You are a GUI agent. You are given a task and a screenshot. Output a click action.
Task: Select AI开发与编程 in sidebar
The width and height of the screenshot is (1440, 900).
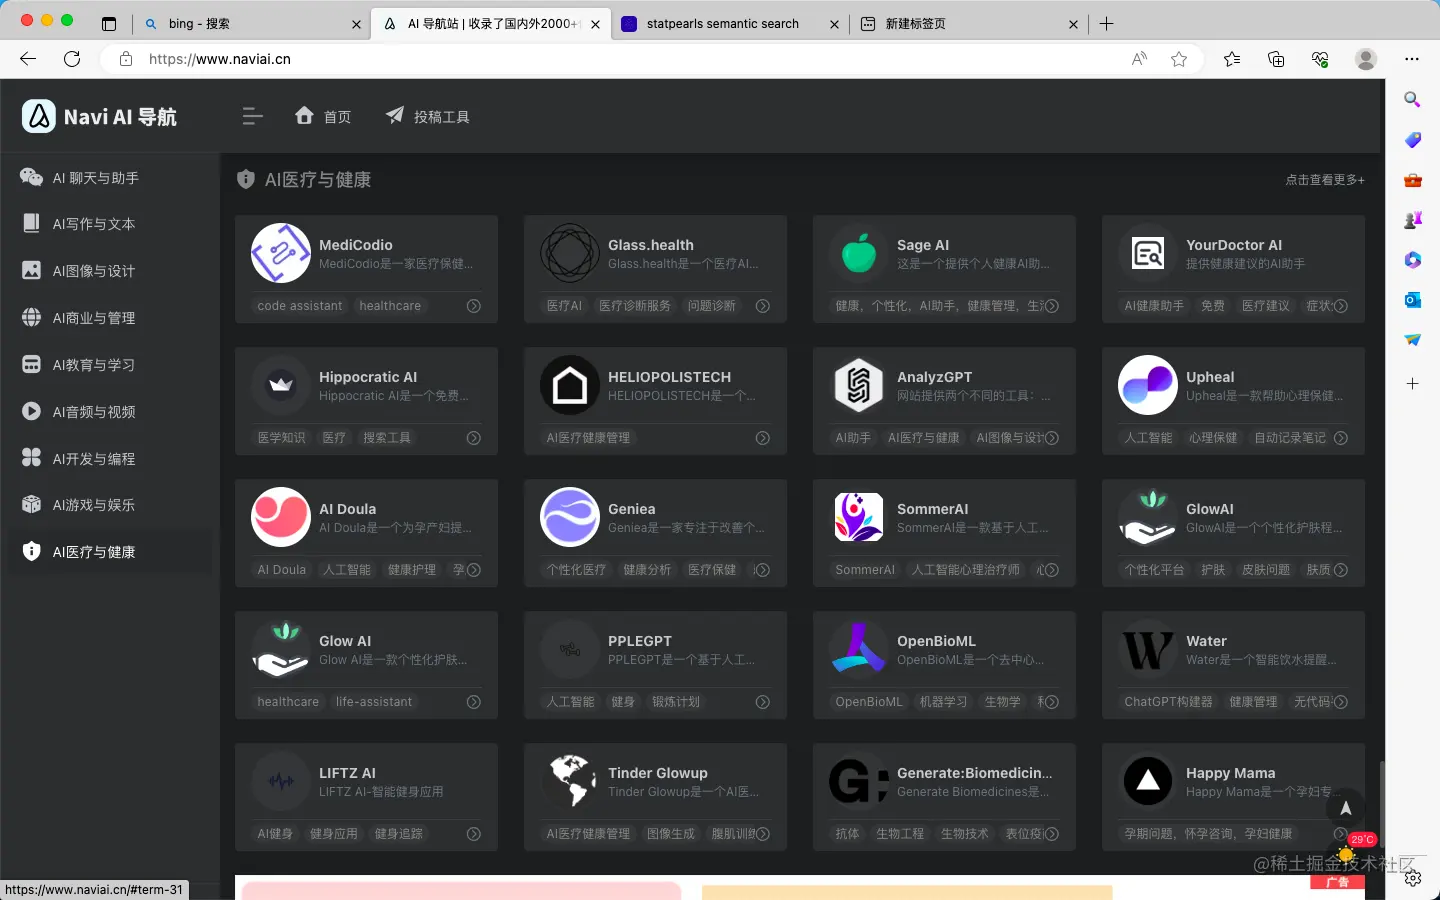tap(110, 458)
